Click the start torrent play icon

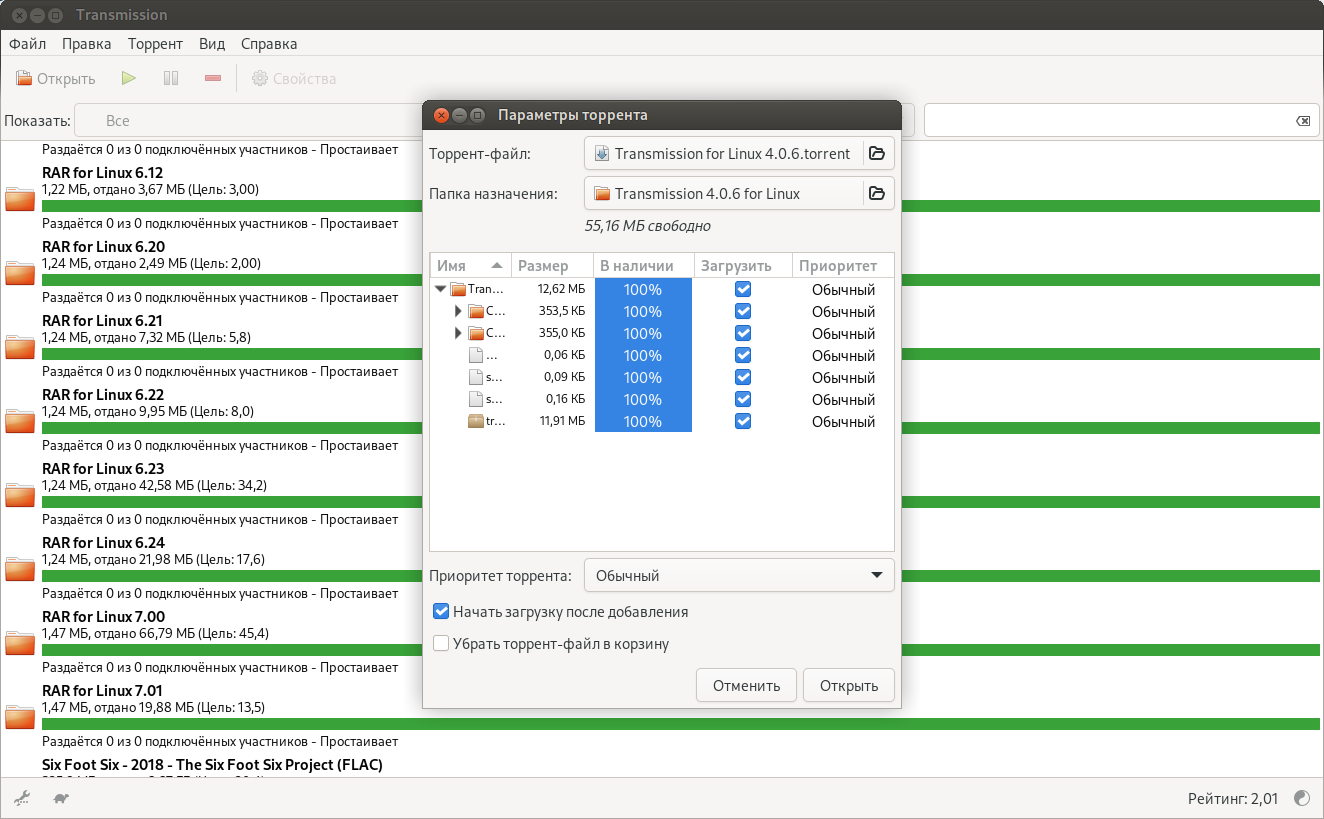coord(128,78)
